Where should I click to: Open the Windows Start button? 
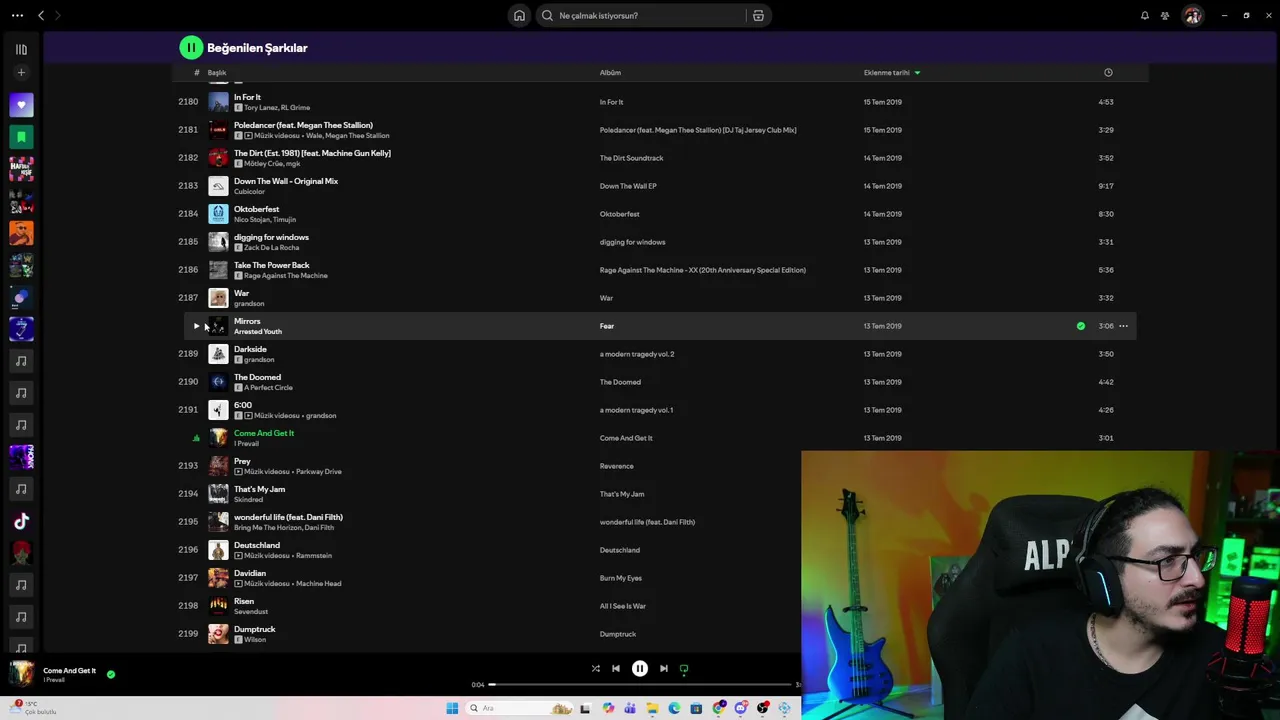click(x=452, y=708)
